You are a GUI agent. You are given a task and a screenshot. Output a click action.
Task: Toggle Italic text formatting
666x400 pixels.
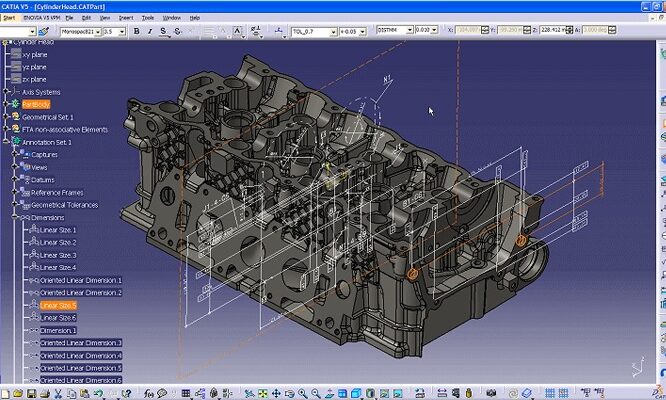[x=150, y=31]
